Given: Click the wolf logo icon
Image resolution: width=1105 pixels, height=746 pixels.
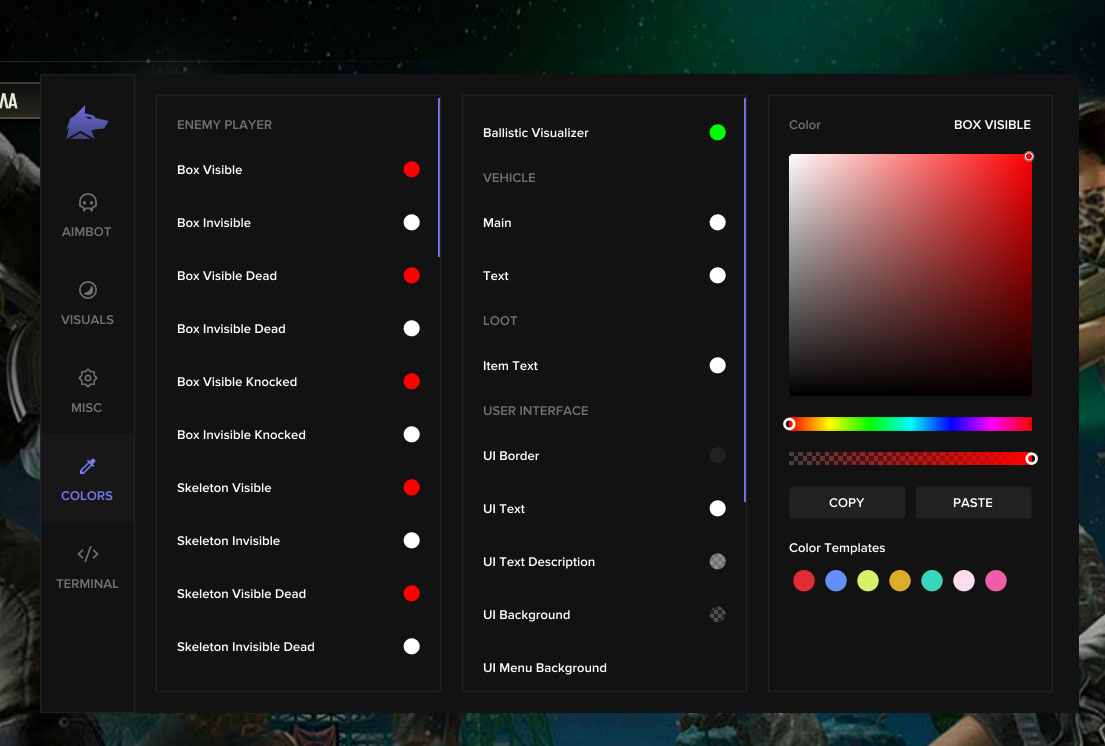Looking at the screenshot, I should (87, 123).
